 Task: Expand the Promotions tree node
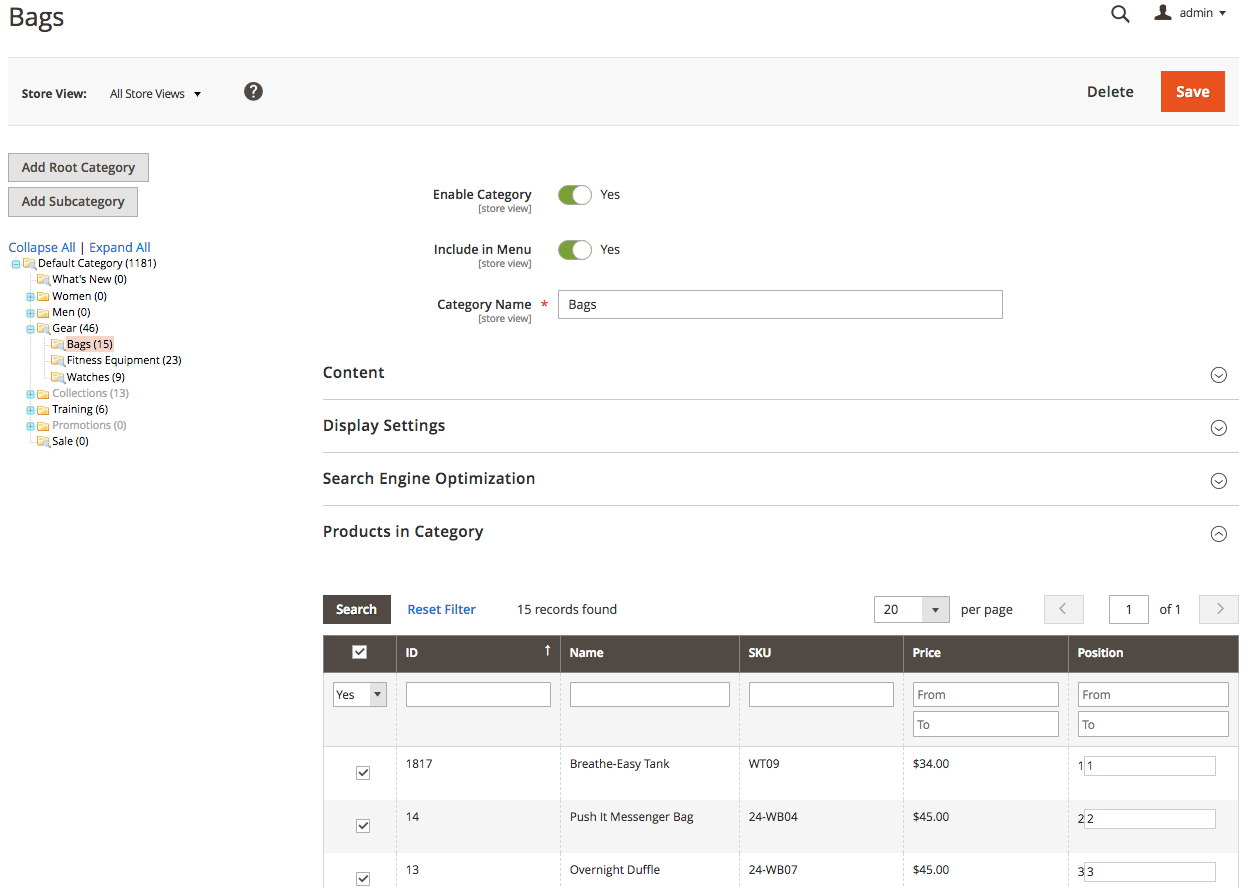pos(30,426)
